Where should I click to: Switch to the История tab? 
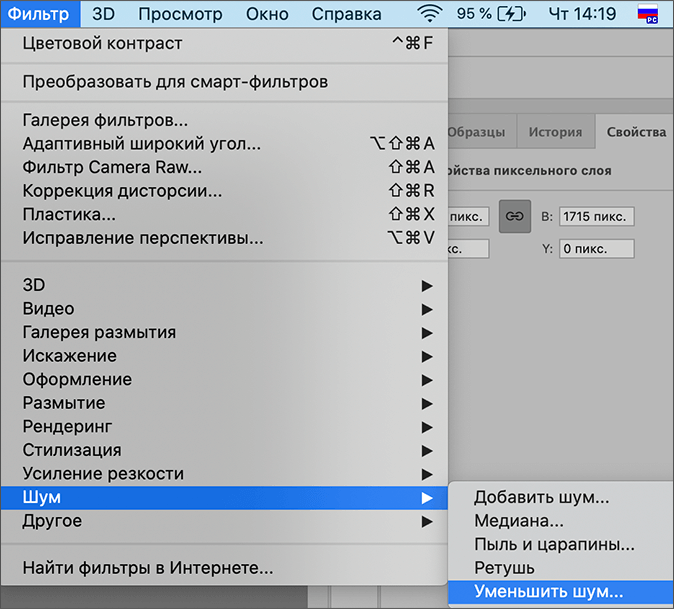pyautogui.click(x=555, y=132)
